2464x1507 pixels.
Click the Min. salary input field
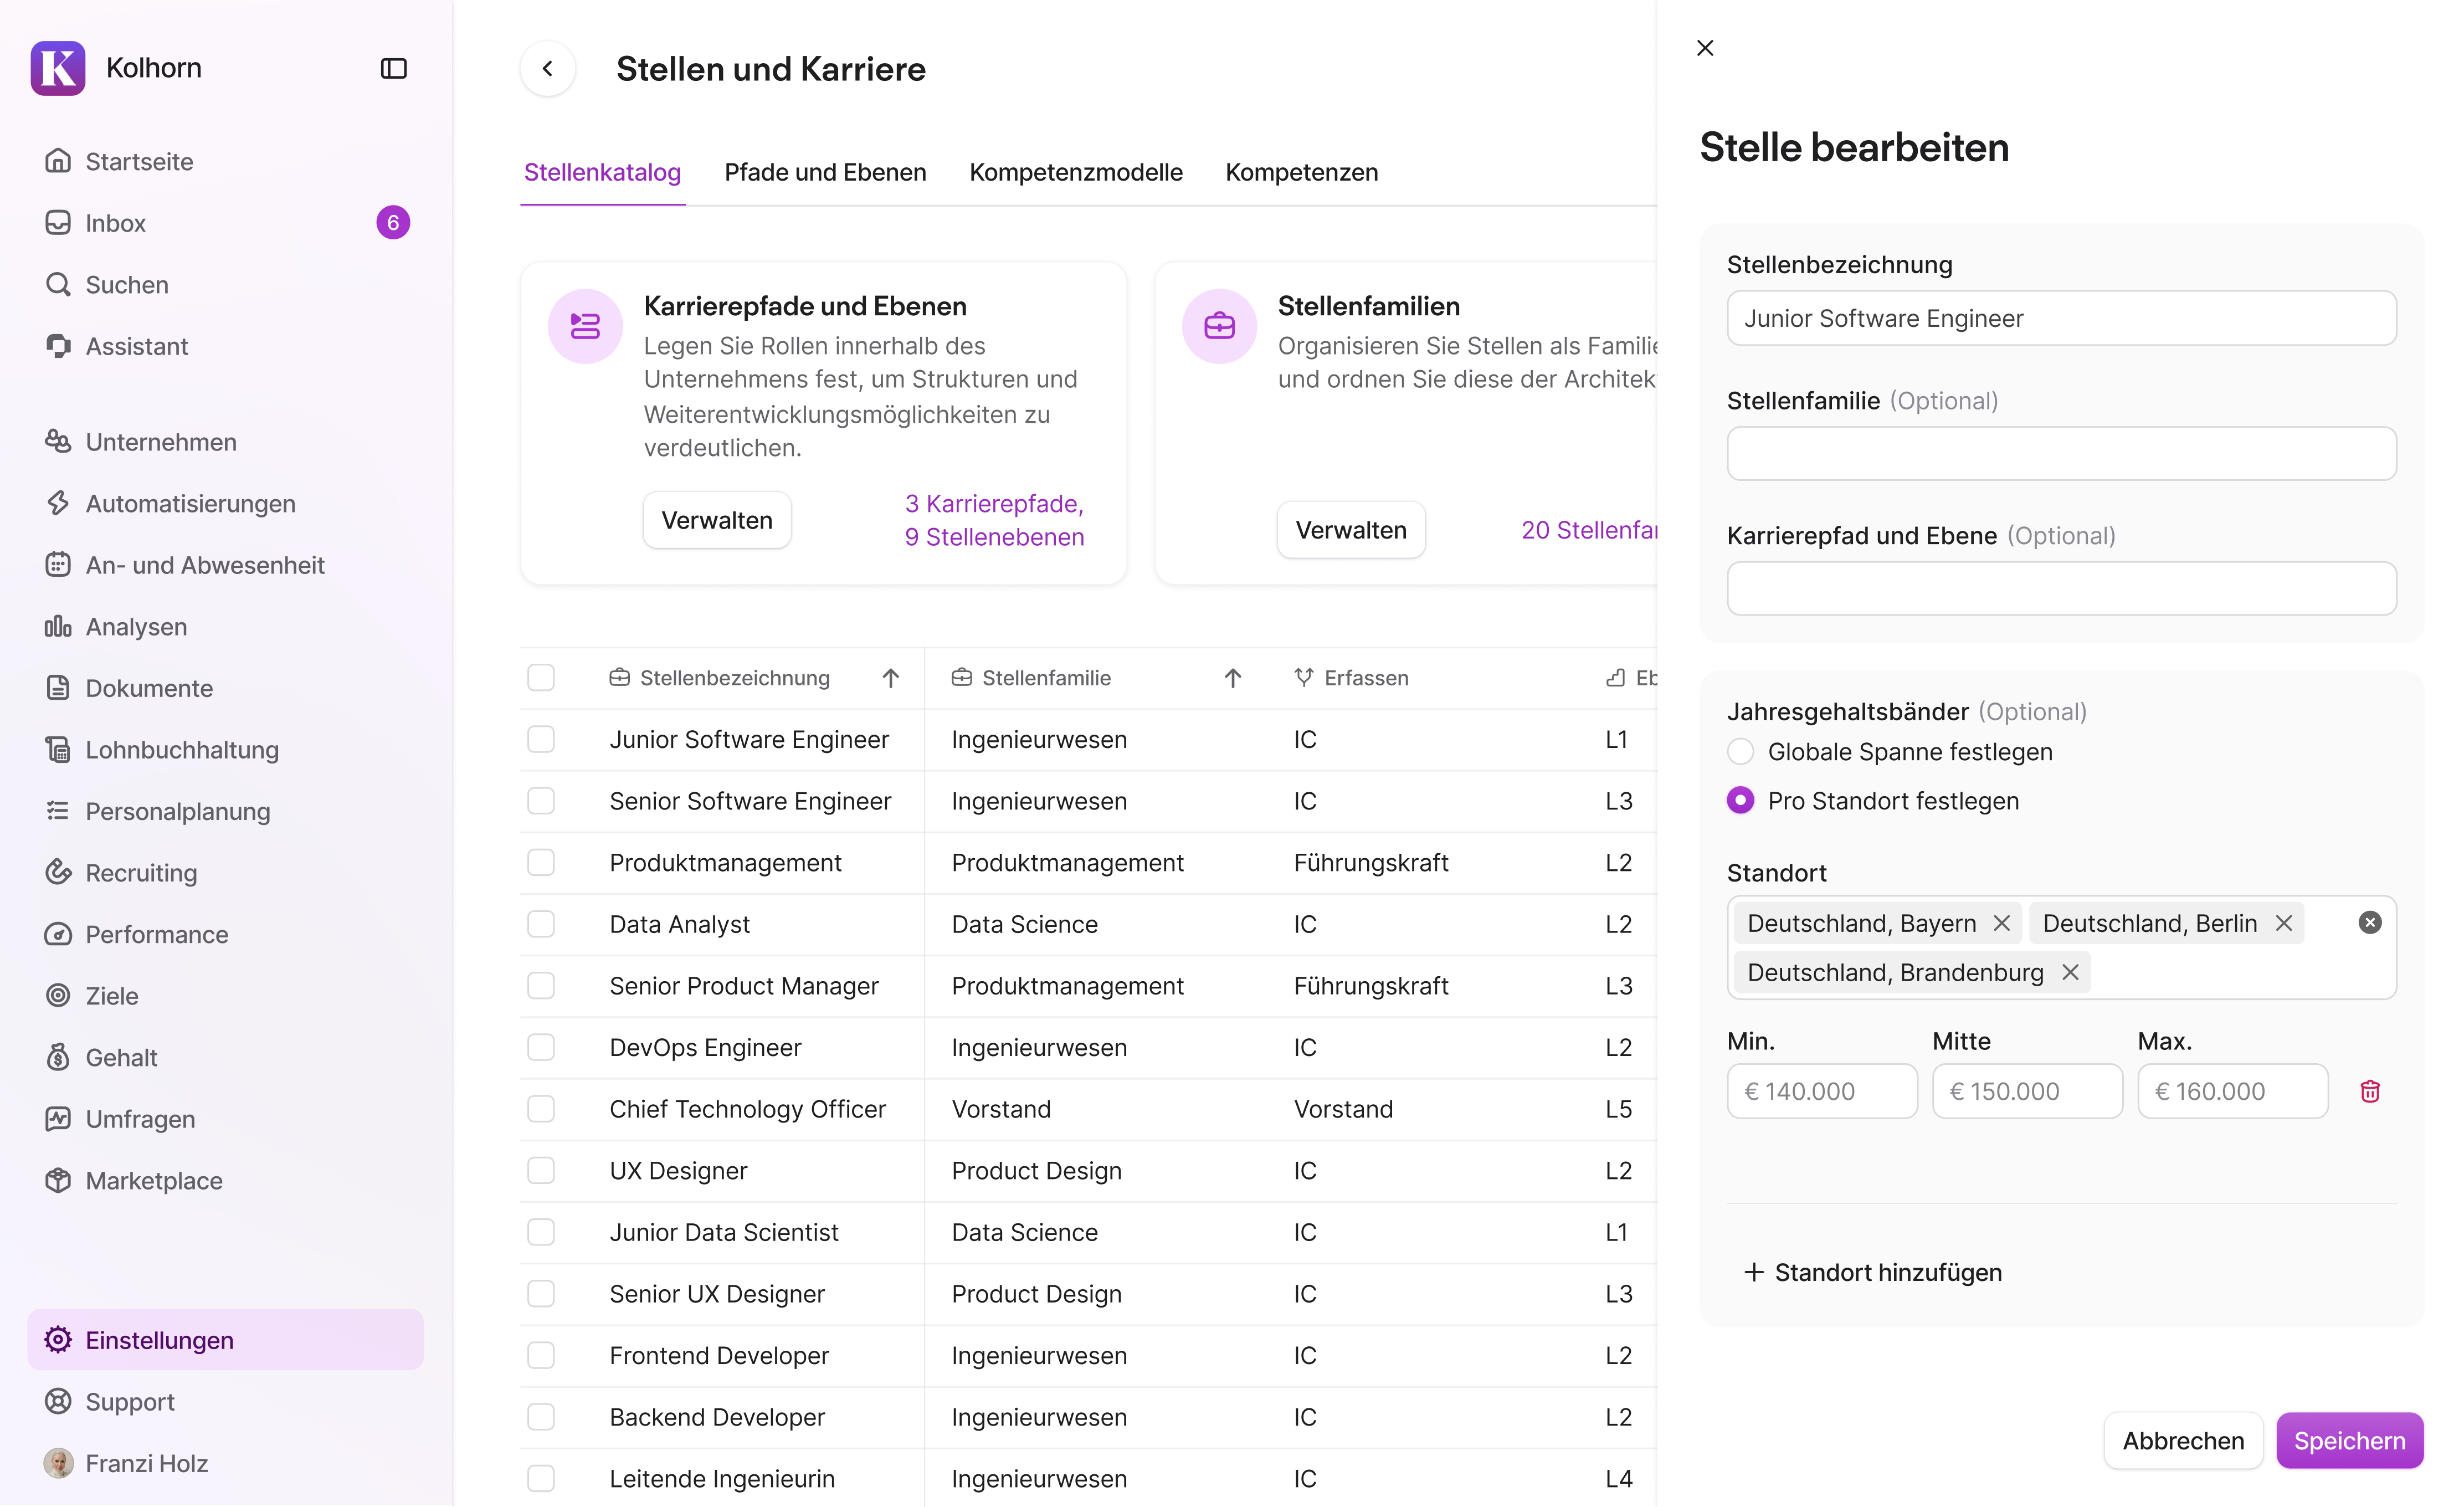point(1821,1091)
